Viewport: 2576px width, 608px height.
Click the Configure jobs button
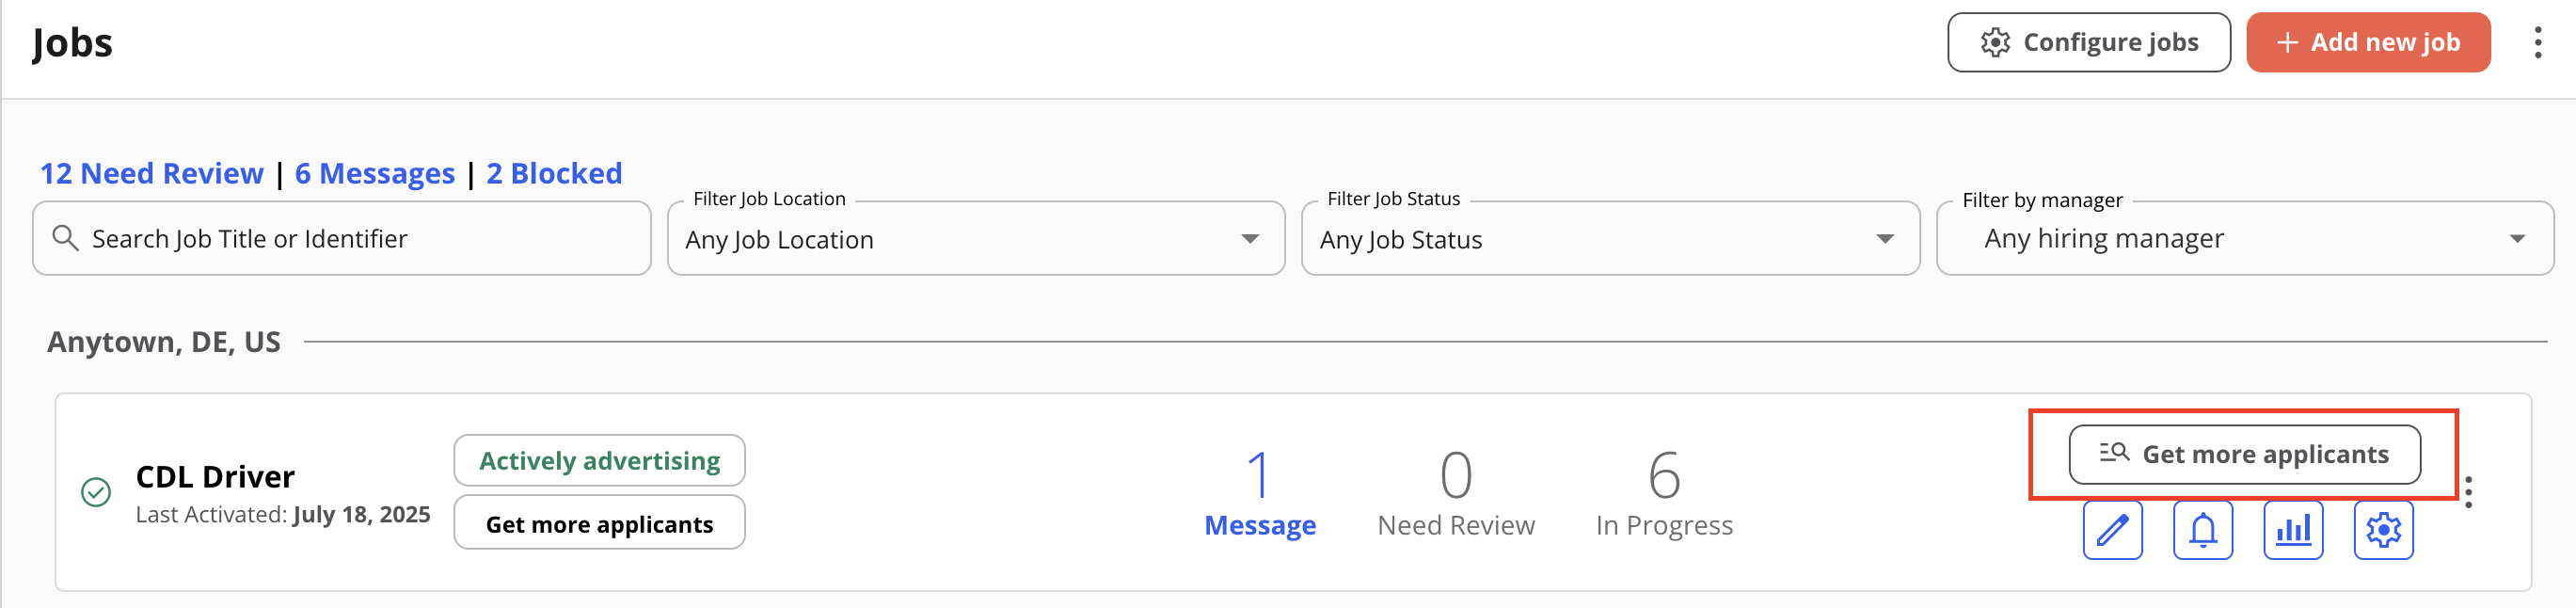(2088, 42)
